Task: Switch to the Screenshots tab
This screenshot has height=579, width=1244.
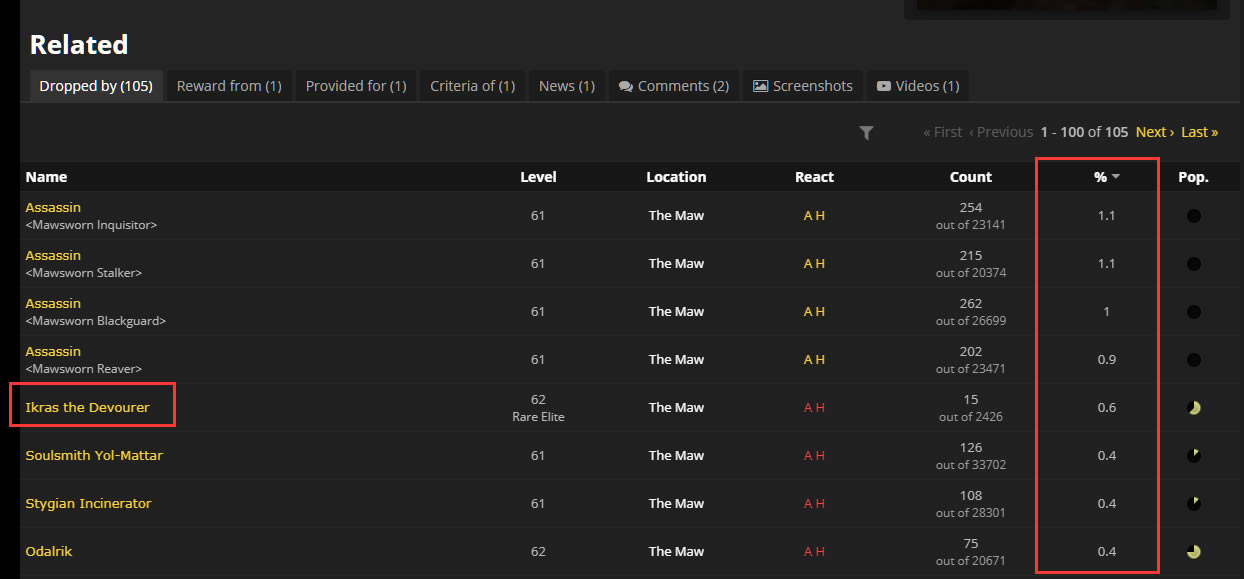Action: 803,86
